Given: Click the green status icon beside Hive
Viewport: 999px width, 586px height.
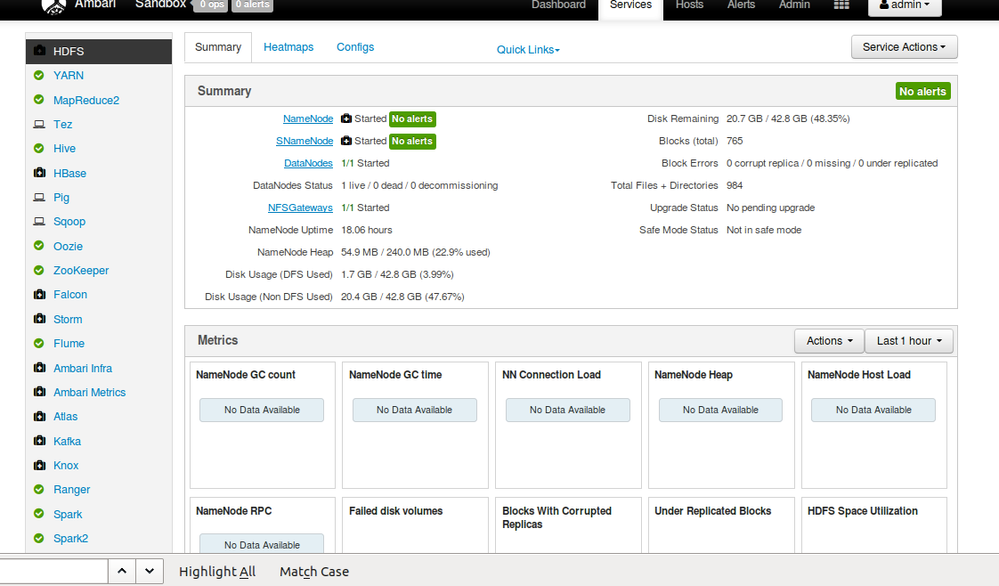Looking at the screenshot, I should click(39, 148).
